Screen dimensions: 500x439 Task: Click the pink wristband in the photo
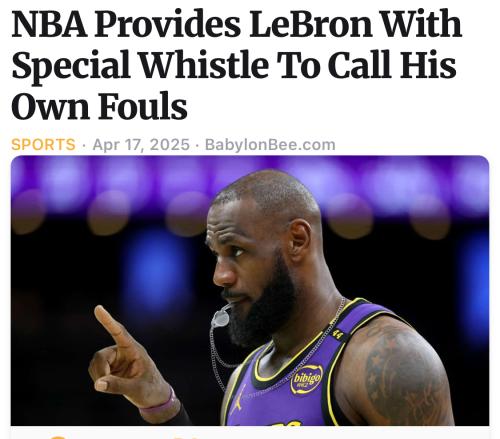159,405
